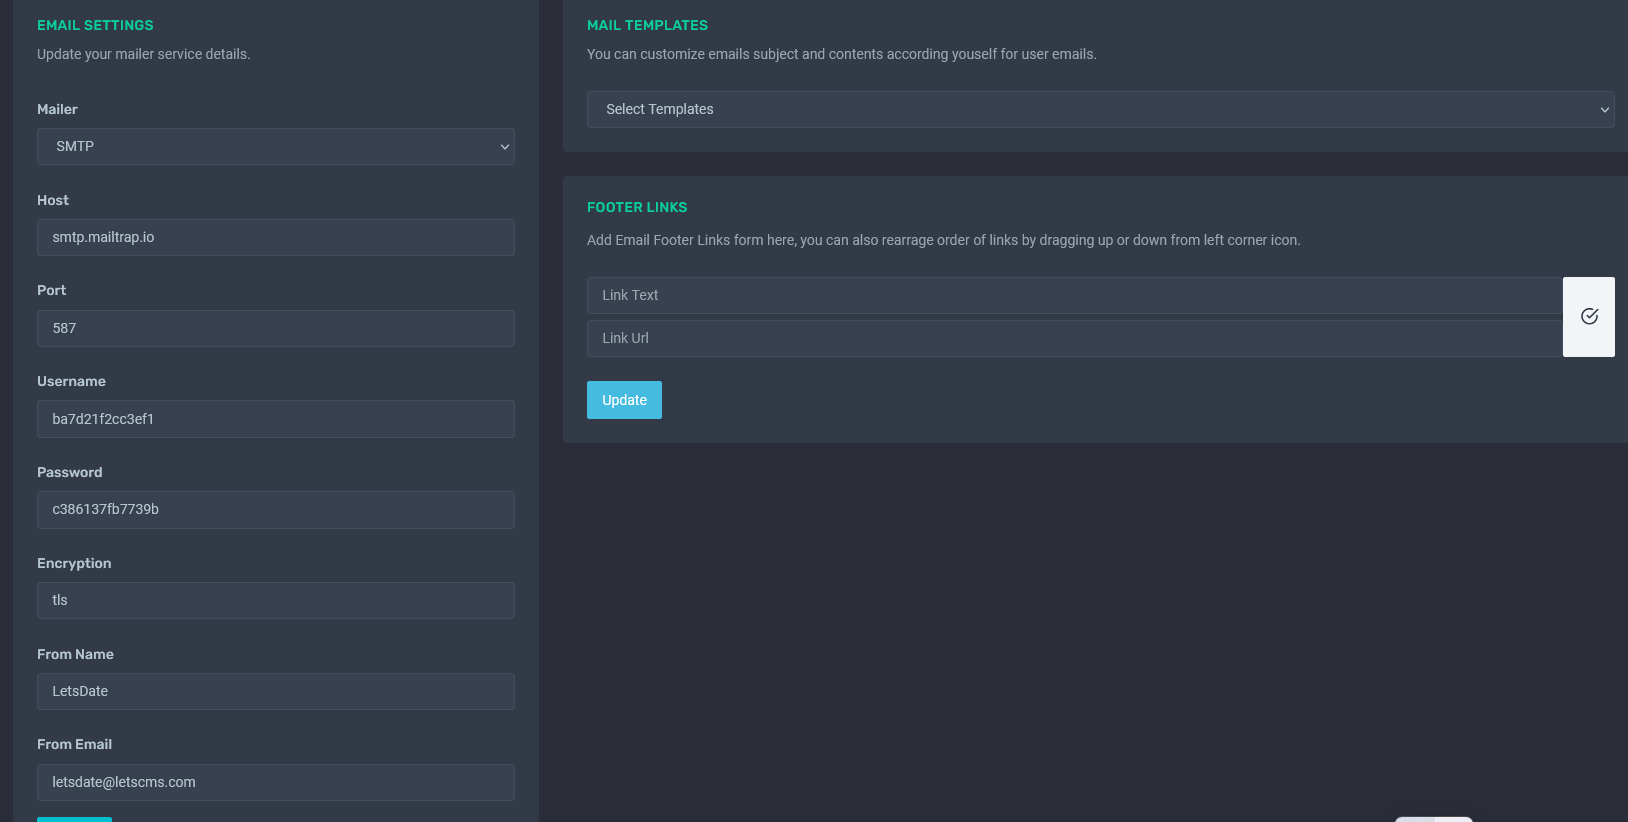Focus the Link Url input field
The width and height of the screenshot is (1628, 822).
click(1074, 338)
